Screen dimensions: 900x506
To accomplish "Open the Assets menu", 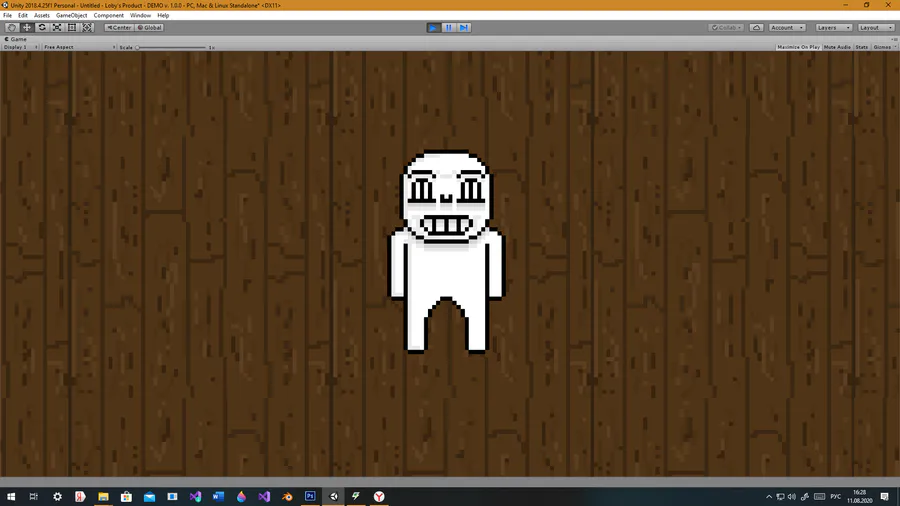I will pos(41,15).
